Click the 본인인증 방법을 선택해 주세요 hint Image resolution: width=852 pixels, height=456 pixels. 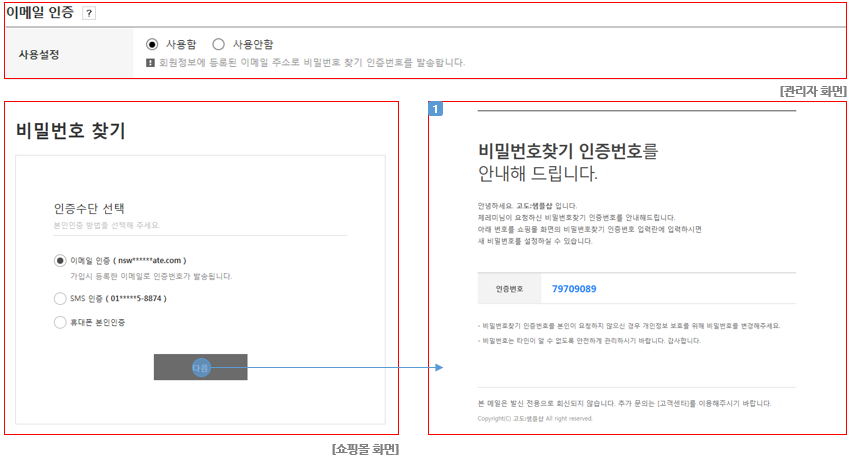click(x=106, y=225)
